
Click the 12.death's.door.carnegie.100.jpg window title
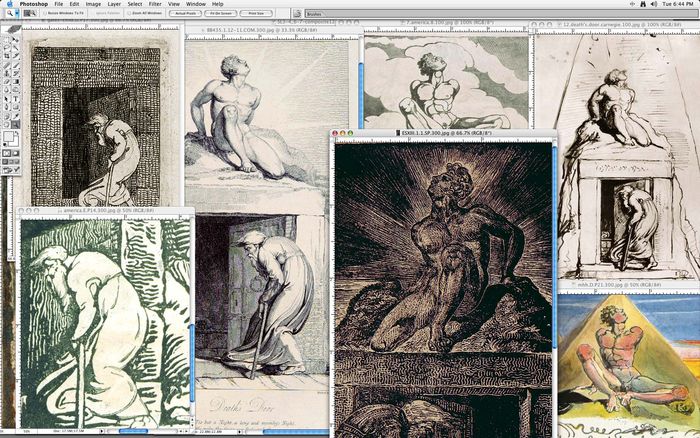621,25
